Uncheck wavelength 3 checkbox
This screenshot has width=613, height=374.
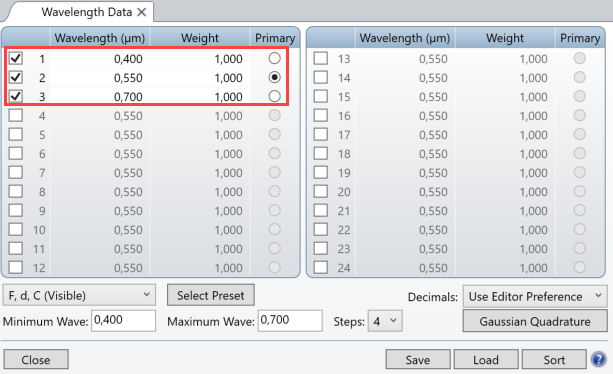tap(16, 96)
